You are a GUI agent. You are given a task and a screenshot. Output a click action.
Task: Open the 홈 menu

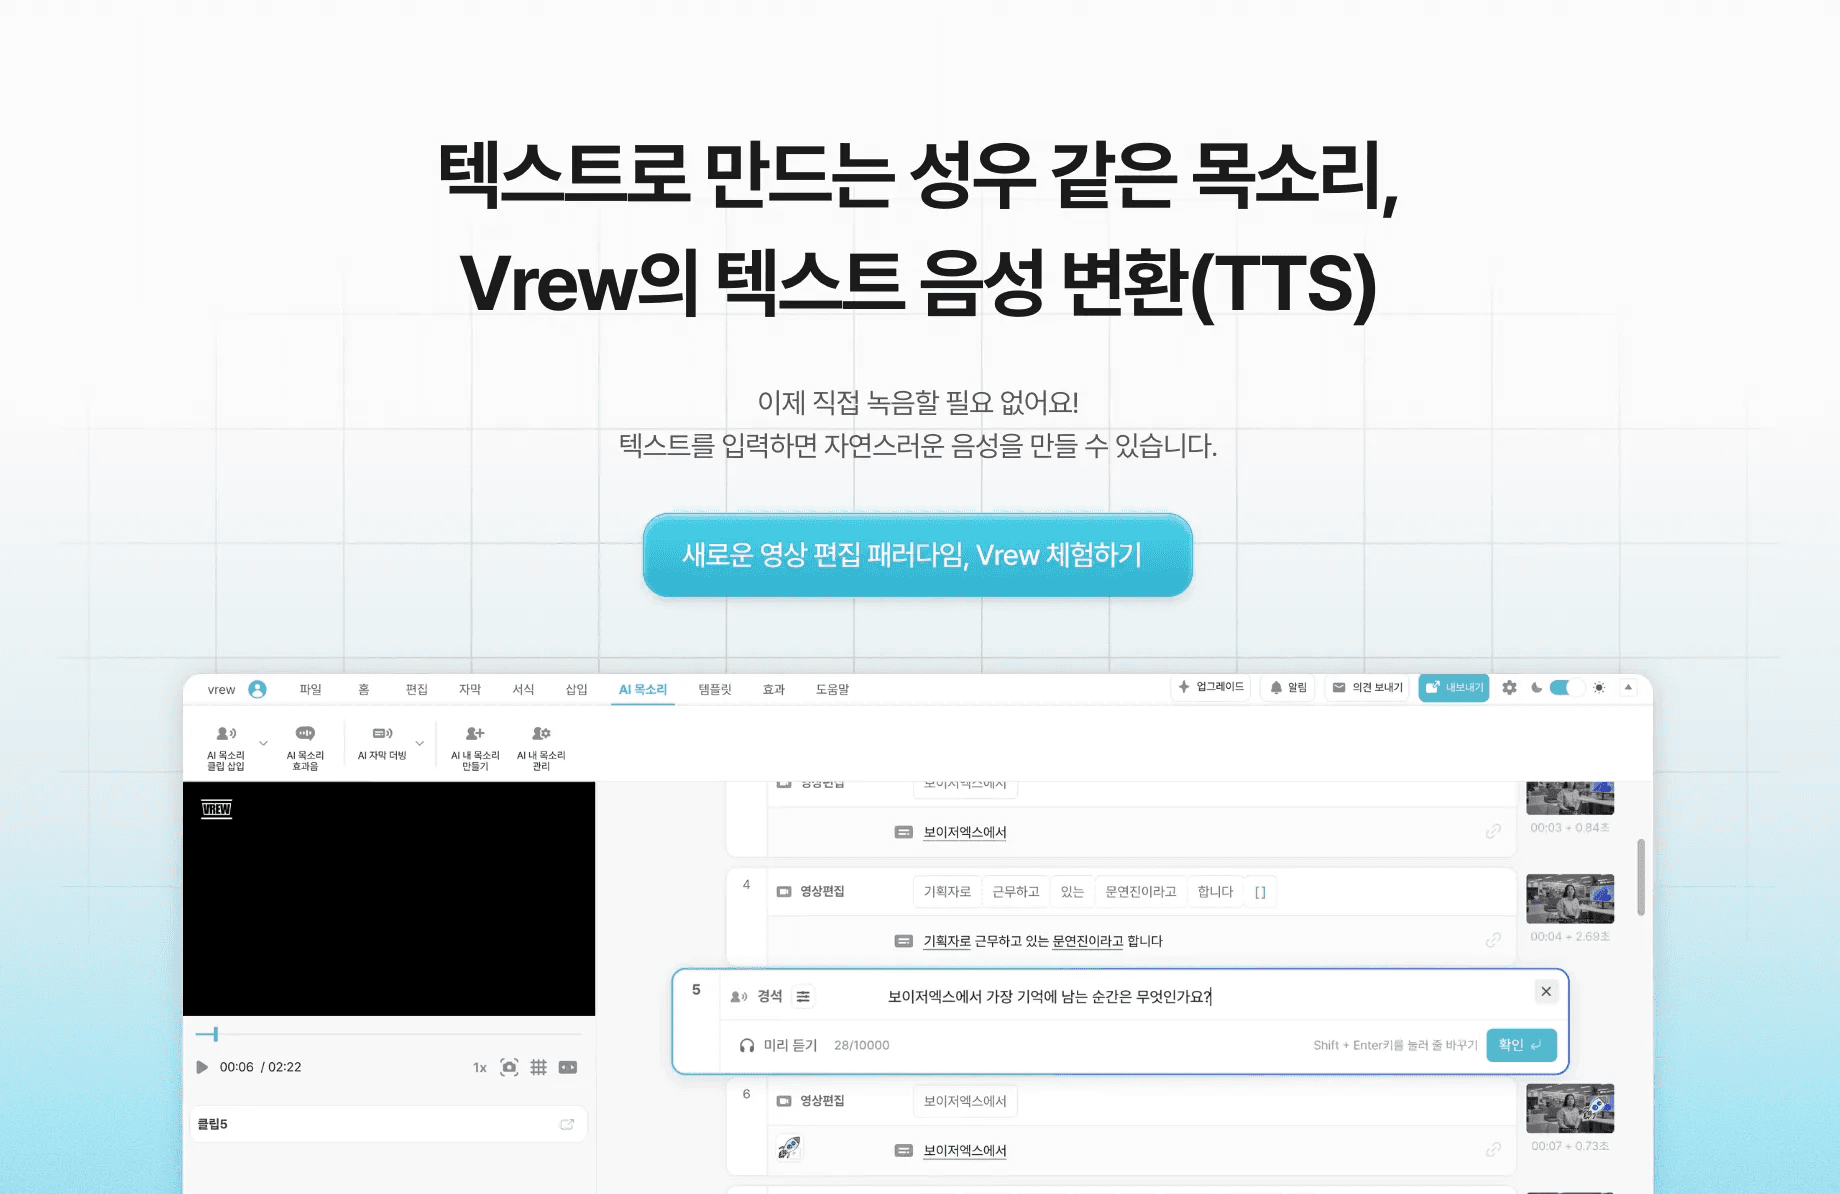[x=364, y=689]
